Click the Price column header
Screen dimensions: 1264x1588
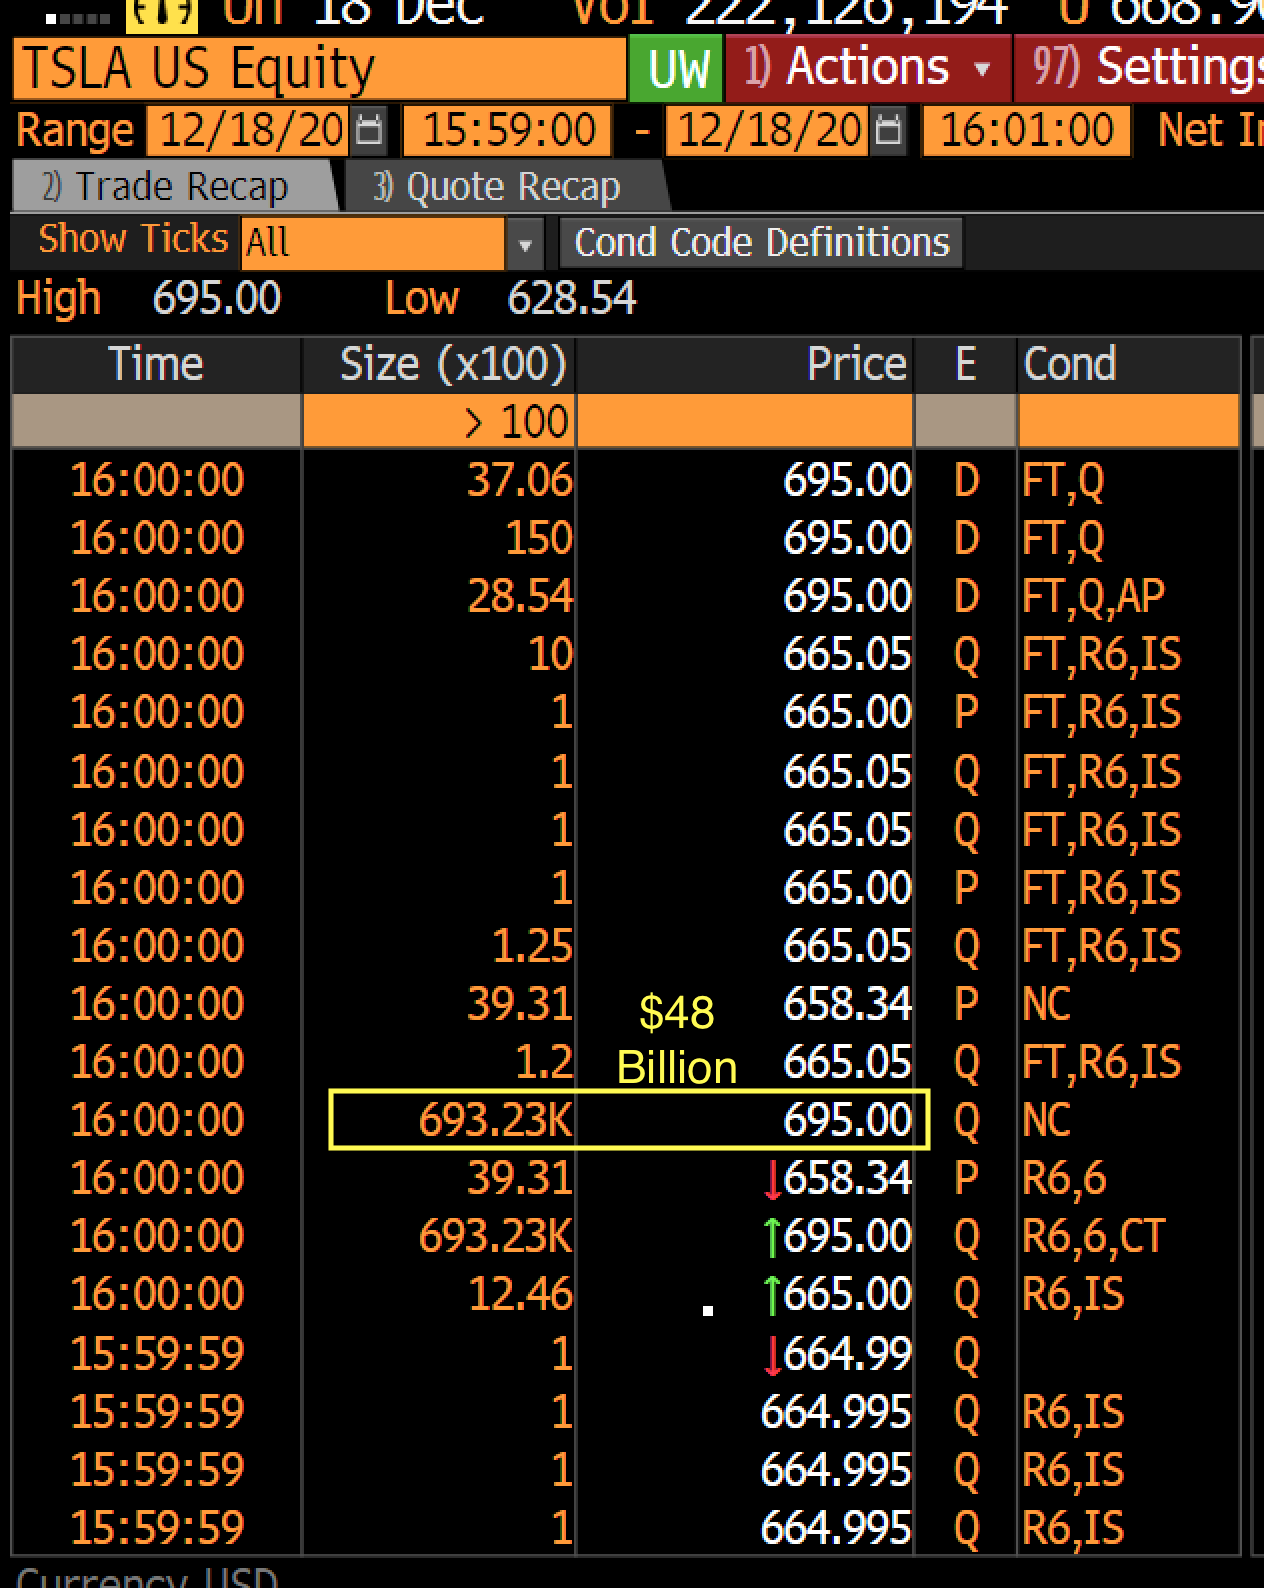pyautogui.click(x=745, y=364)
